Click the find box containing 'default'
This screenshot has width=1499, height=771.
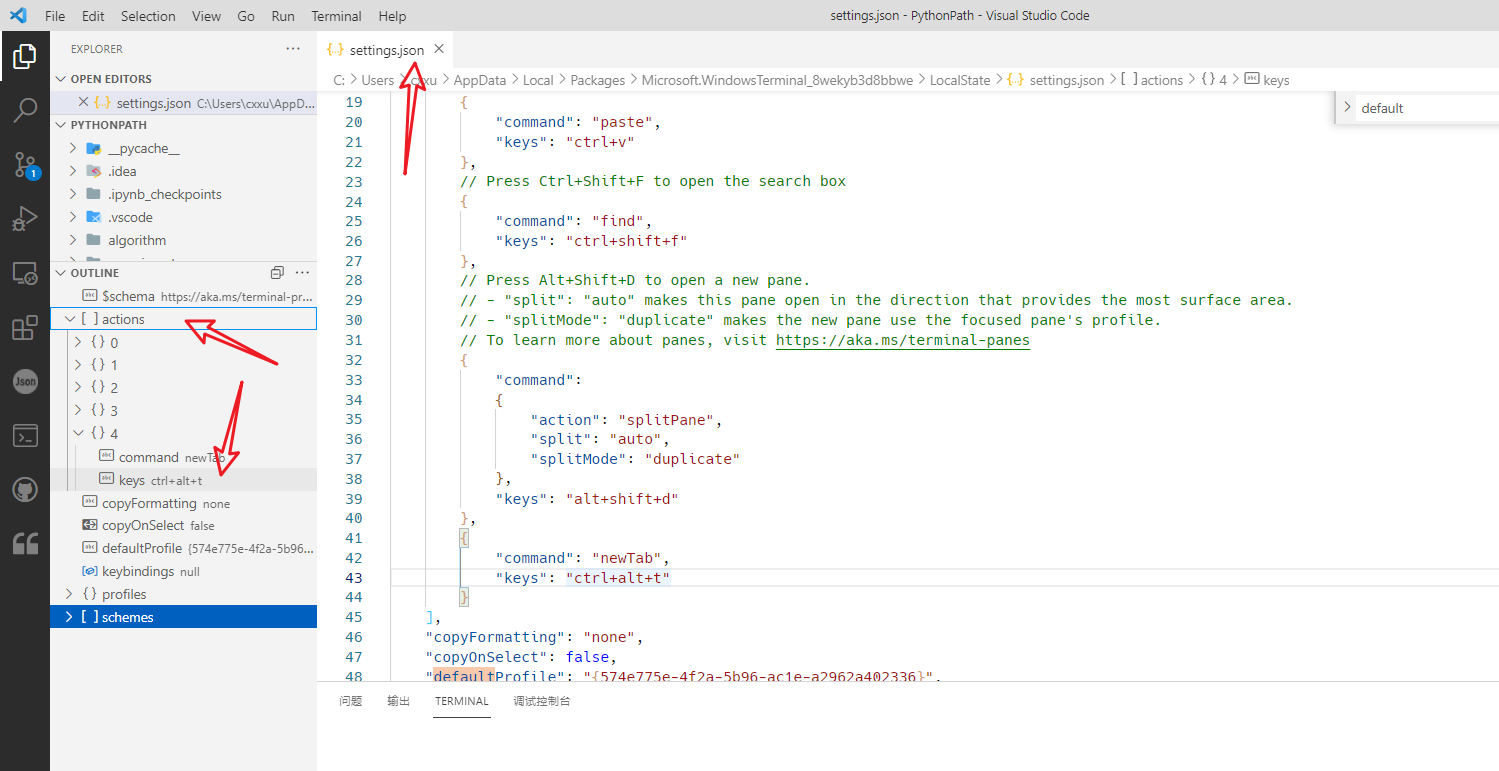click(x=1429, y=108)
